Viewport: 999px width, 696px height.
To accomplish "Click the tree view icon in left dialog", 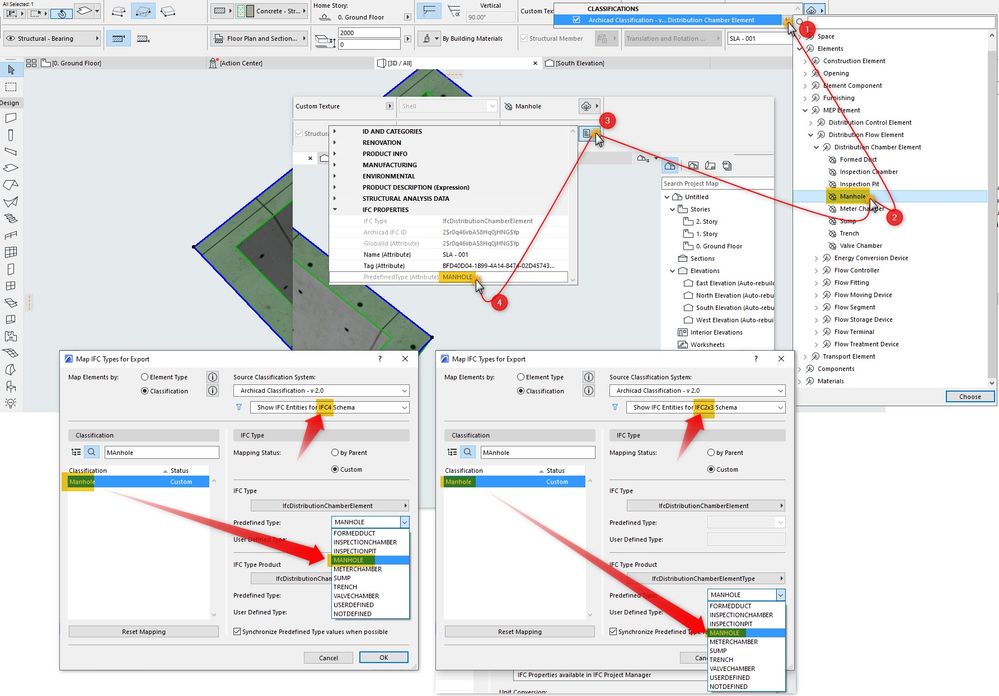I will pyautogui.click(x=76, y=452).
